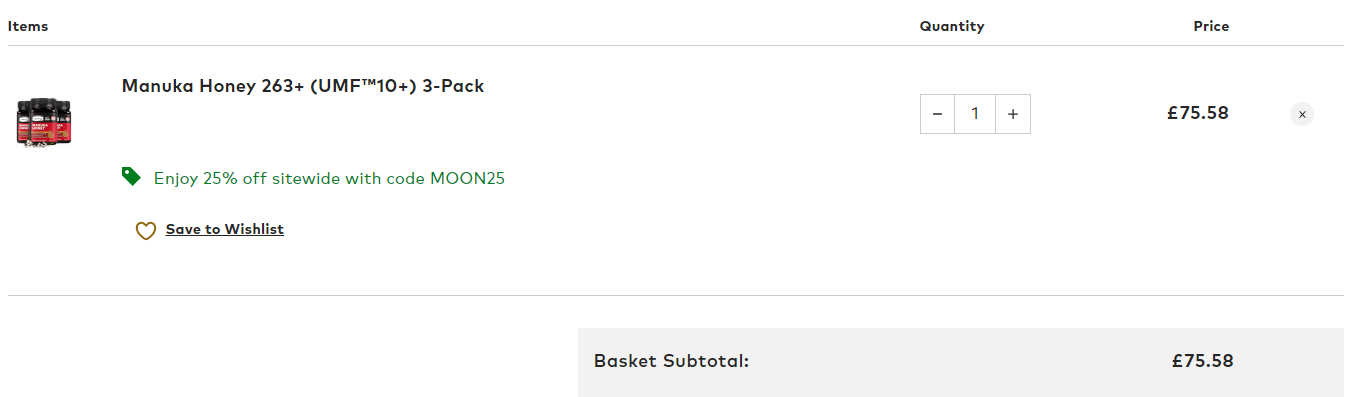Increase quantity with the plus button
Viewport: 1345px width, 397px height.
click(1013, 114)
